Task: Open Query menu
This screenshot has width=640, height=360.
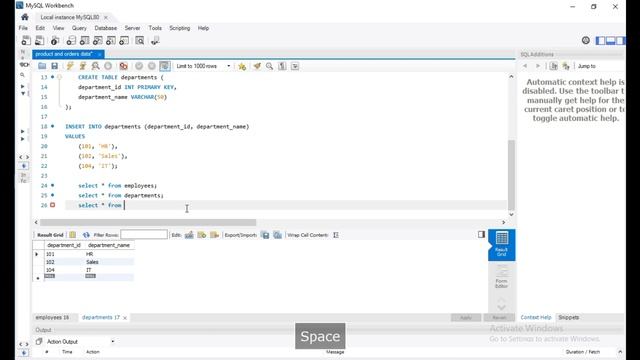Action: [79, 28]
